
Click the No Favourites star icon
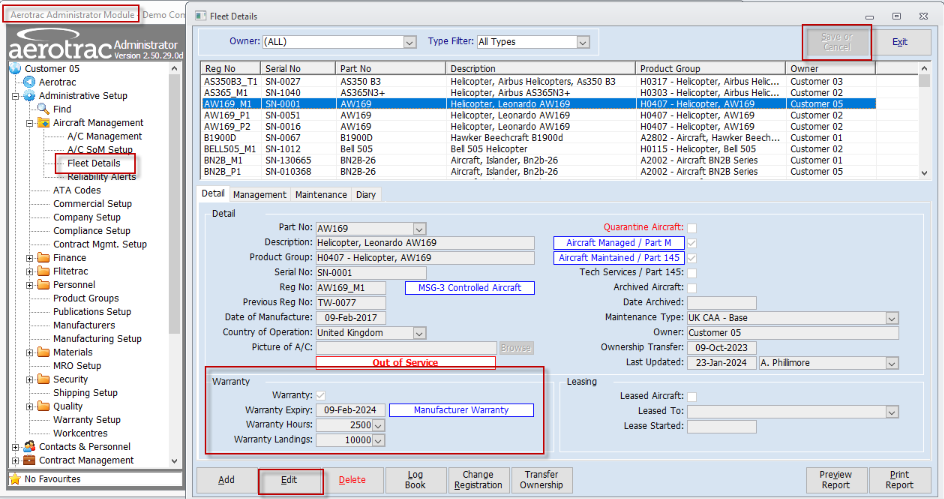click(x=15, y=479)
